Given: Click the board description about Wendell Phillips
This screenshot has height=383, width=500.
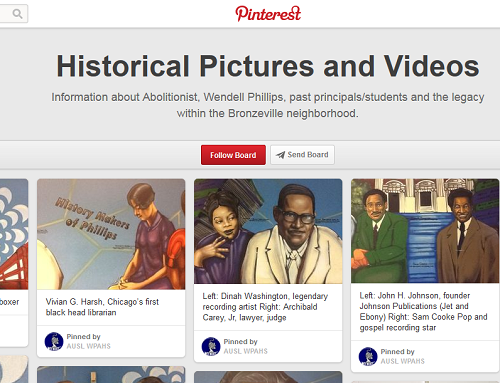Looking at the screenshot, I should 268,105.
